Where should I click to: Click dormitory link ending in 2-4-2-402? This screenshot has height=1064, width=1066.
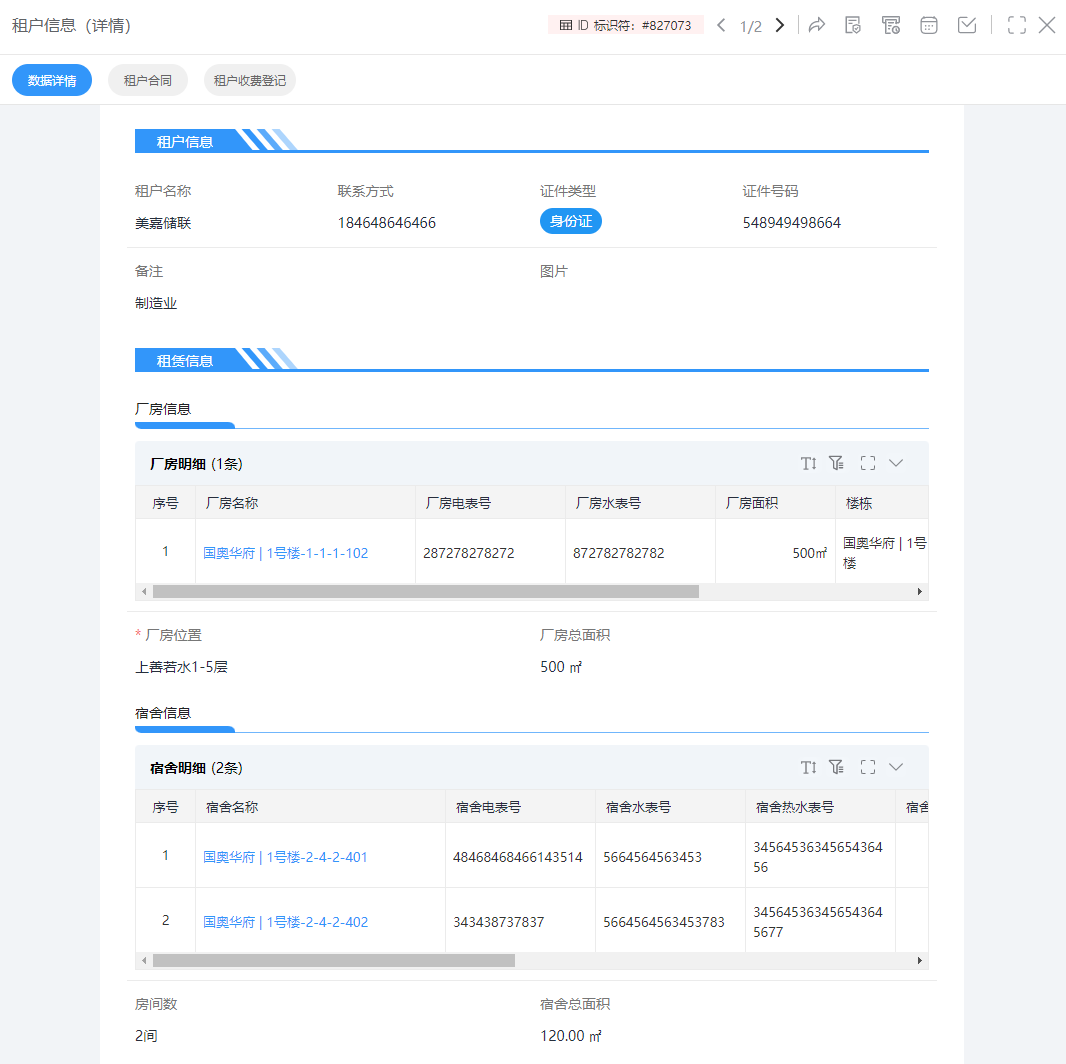coord(286,922)
